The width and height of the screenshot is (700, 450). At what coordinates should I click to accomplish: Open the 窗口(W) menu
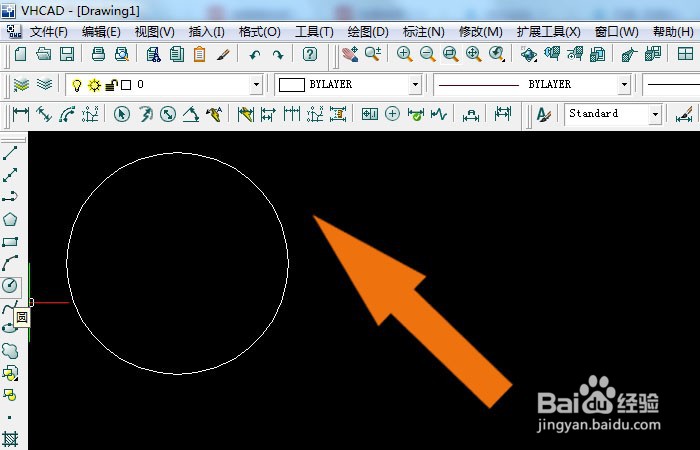coord(617,32)
